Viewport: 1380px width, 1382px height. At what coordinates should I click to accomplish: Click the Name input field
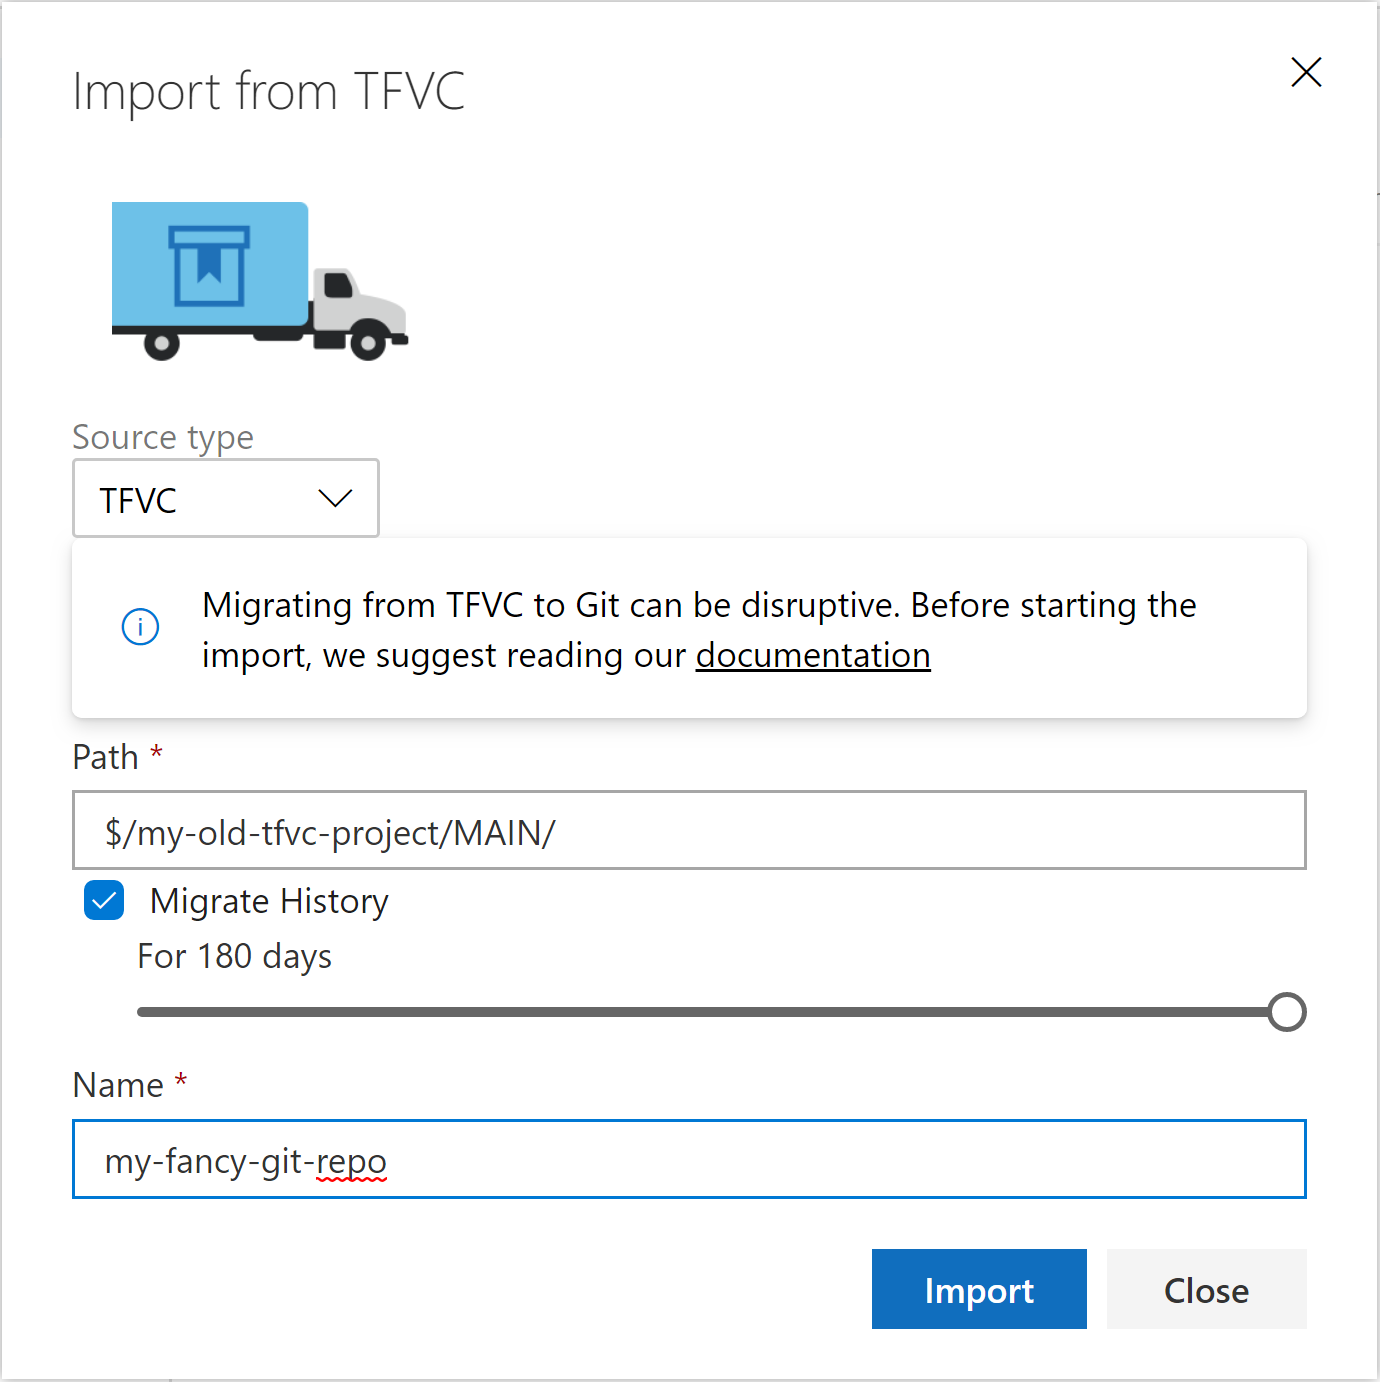coord(689,1159)
